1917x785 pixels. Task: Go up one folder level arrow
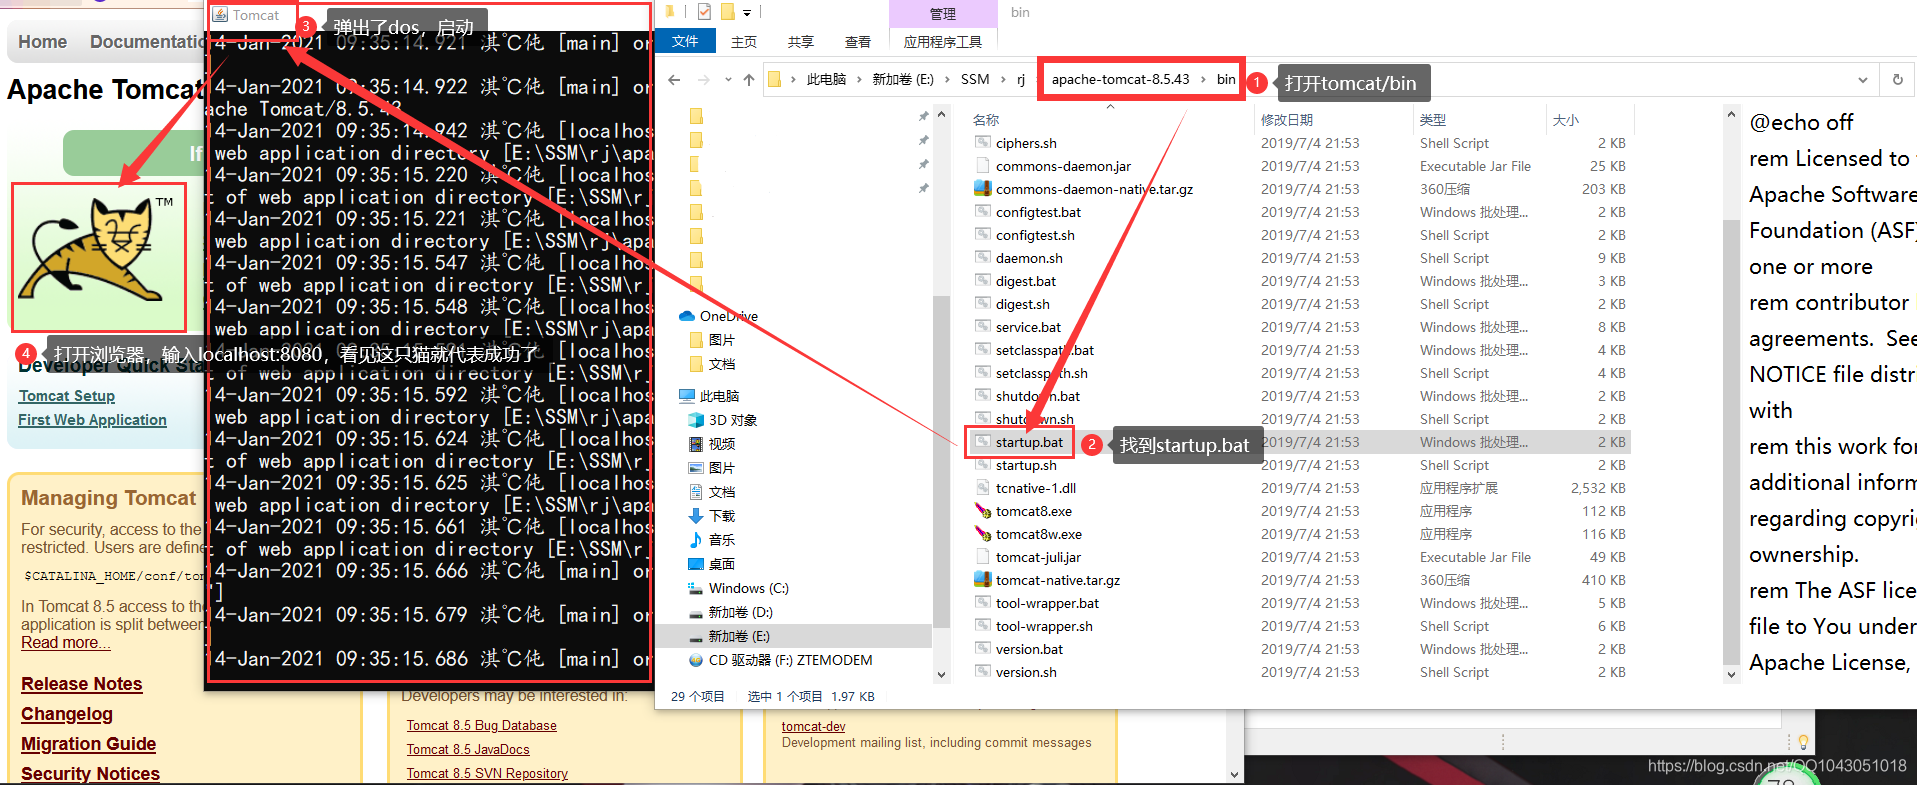[749, 80]
